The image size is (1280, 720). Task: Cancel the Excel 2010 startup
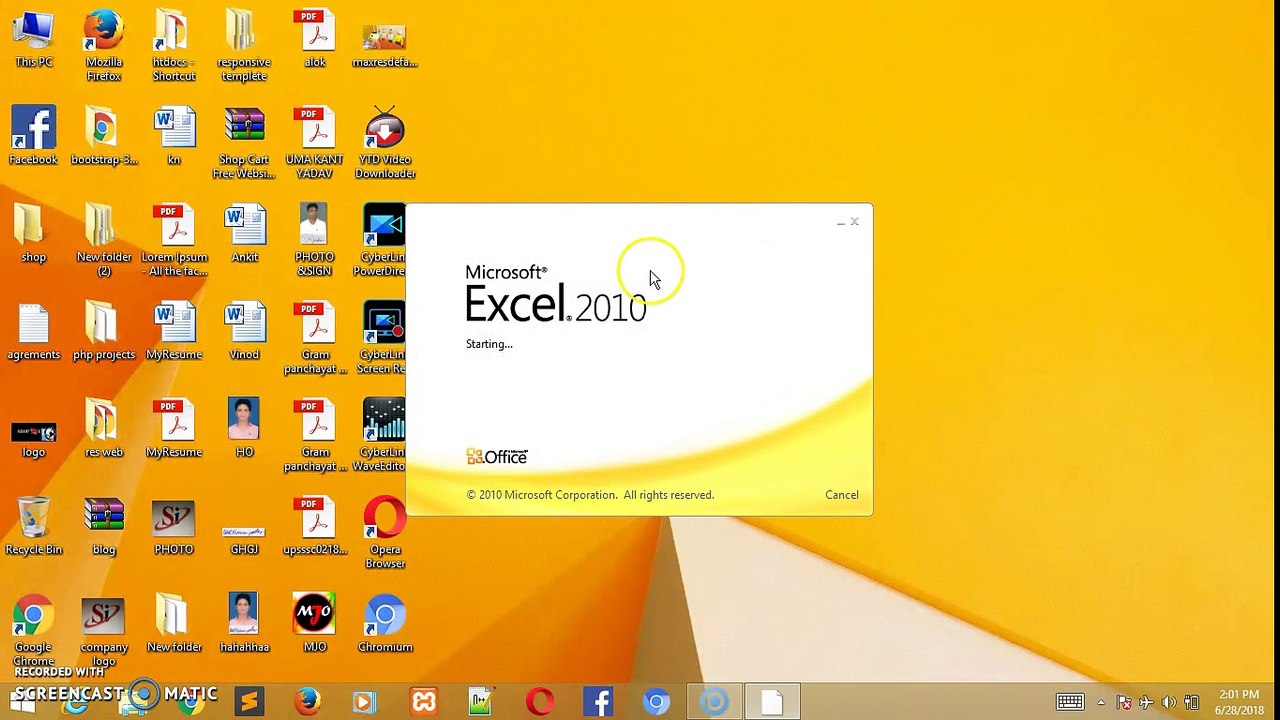pyautogui.click(x=841, y=495)
